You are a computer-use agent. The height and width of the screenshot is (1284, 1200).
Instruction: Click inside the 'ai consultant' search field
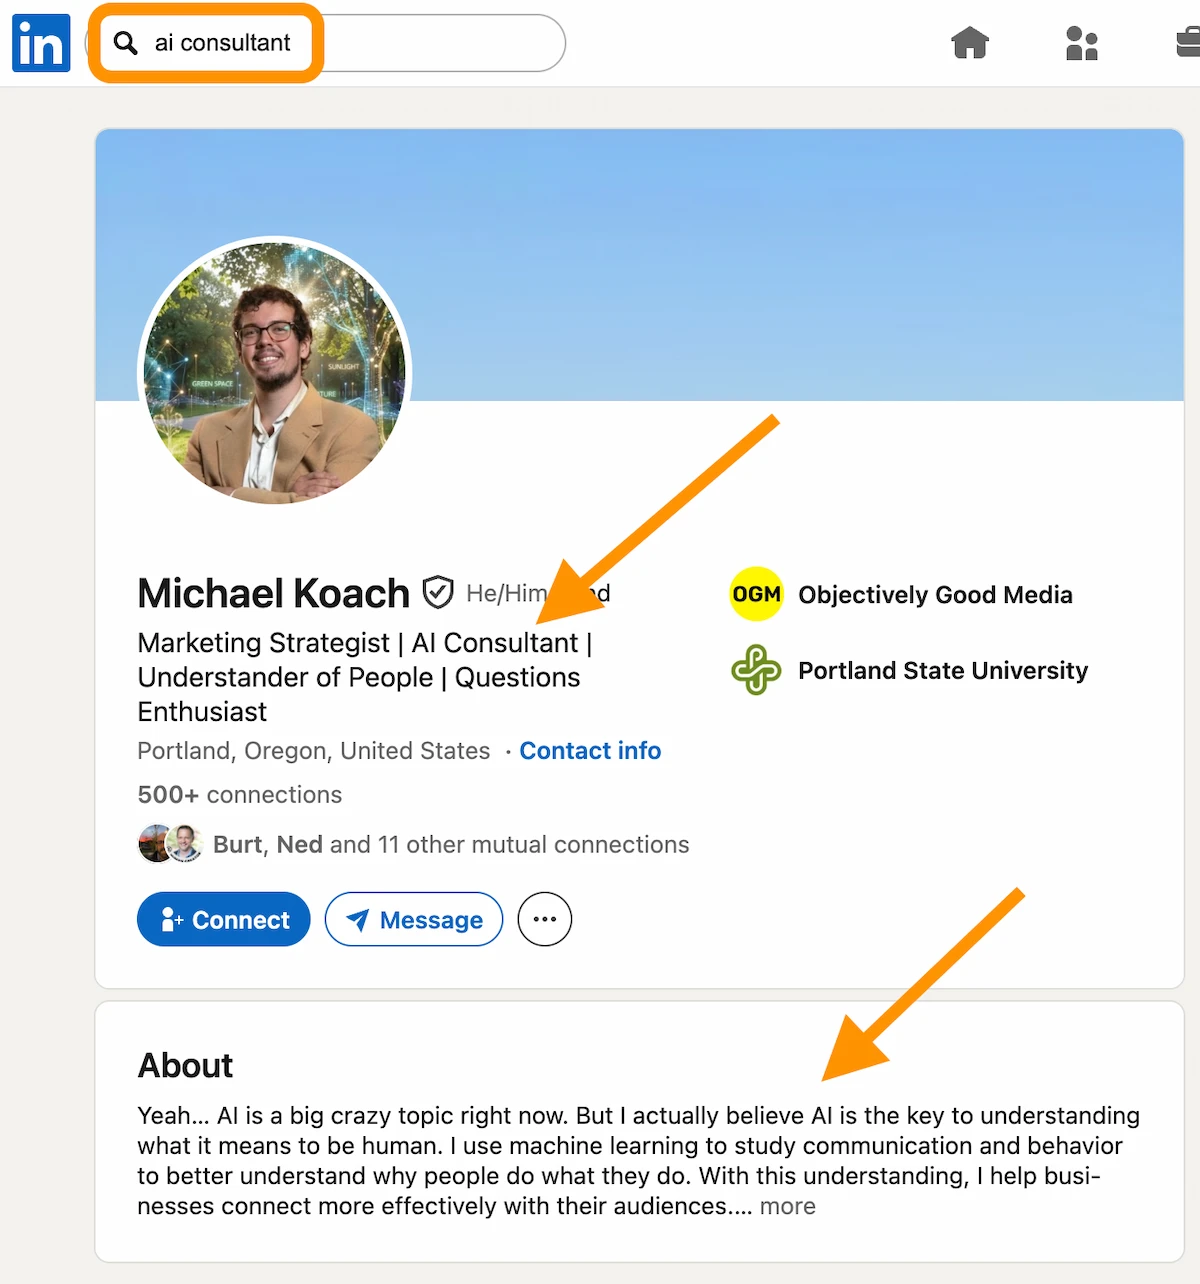coord(220,43)
